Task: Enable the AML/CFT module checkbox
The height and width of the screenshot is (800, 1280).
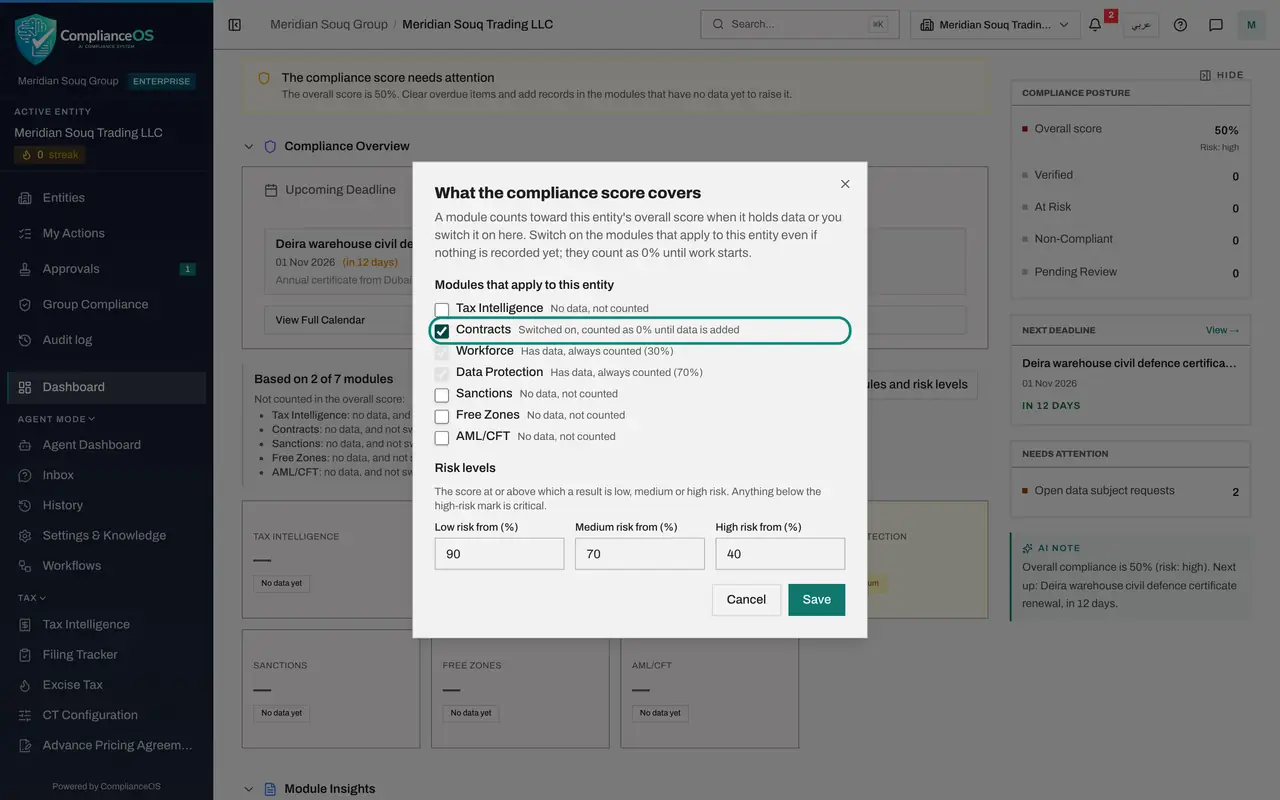Action: 442,437
